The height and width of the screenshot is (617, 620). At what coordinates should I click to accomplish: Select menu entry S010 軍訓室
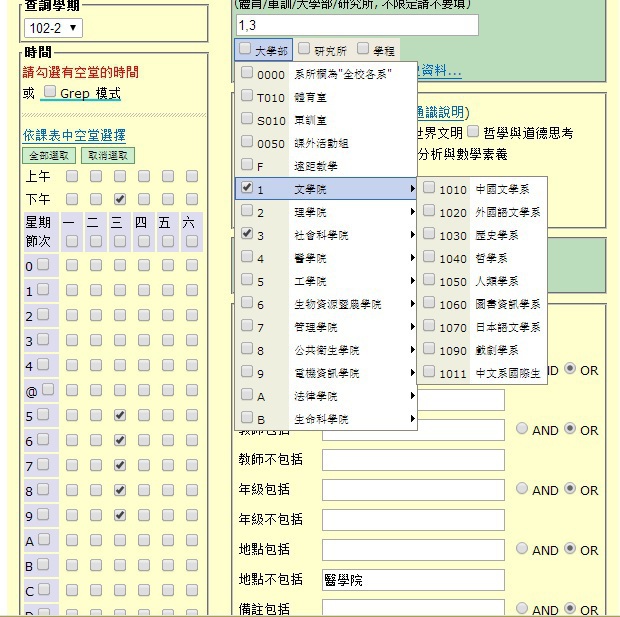[x=326, y=120]
